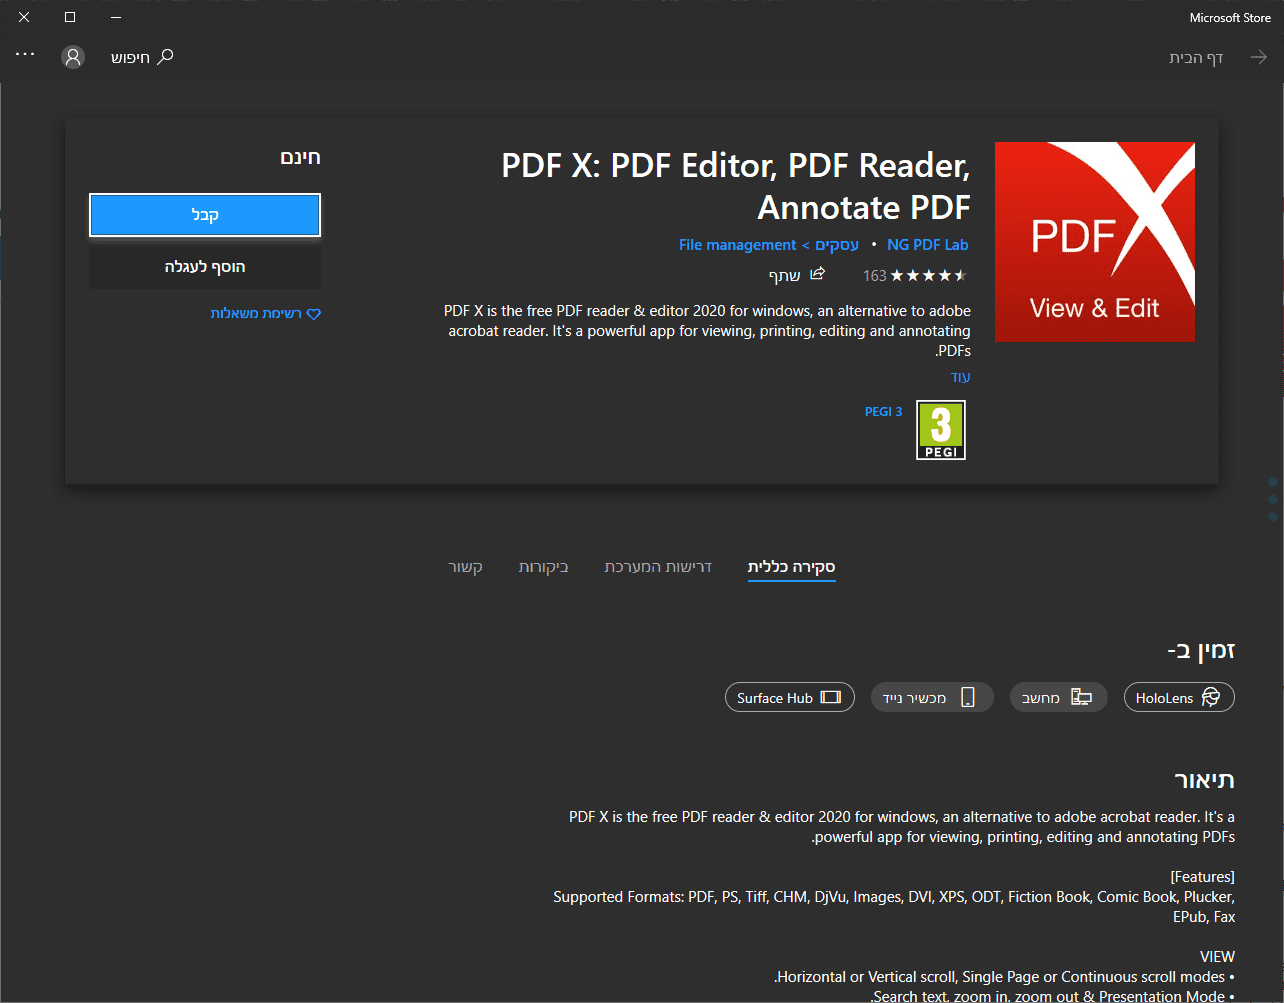Click the חינם (free) price label
Screen dimensions: 1284x1003
[300, 158]
